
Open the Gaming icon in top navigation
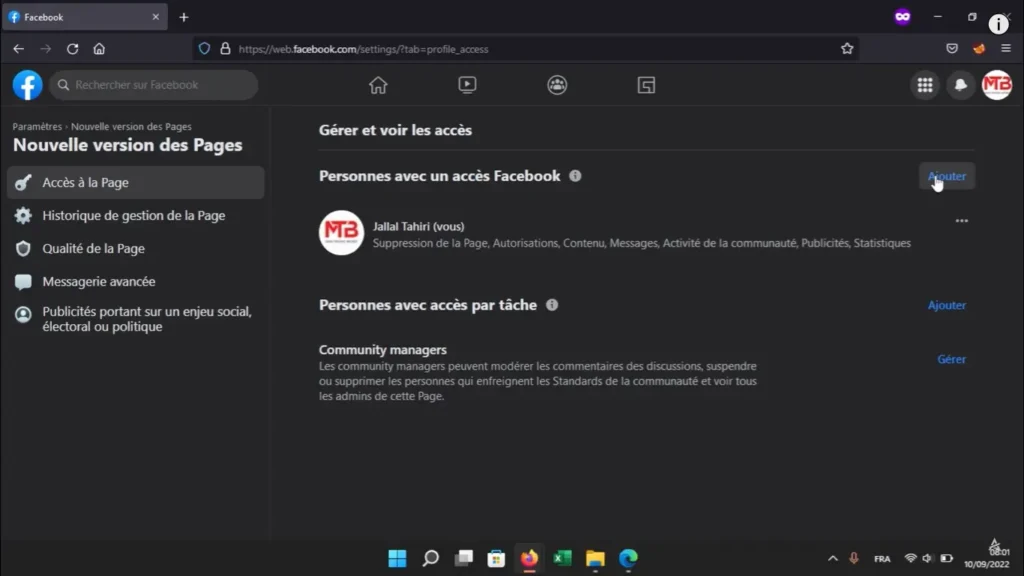647,85
